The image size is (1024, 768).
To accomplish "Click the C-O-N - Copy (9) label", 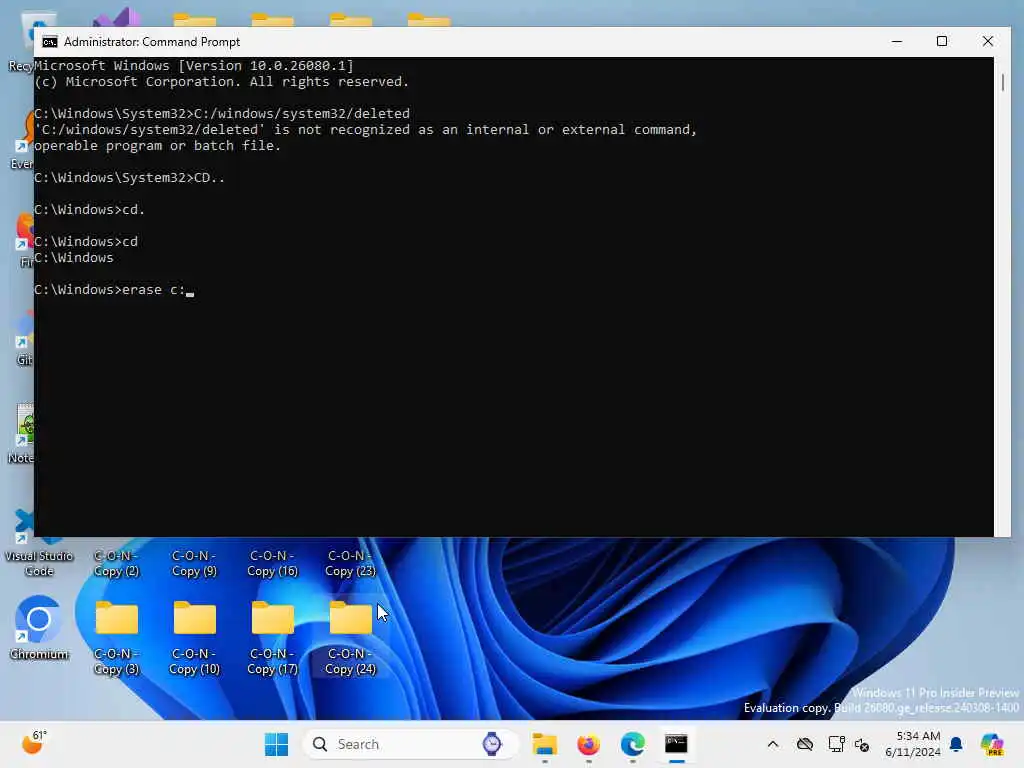I will pos(194,563).
